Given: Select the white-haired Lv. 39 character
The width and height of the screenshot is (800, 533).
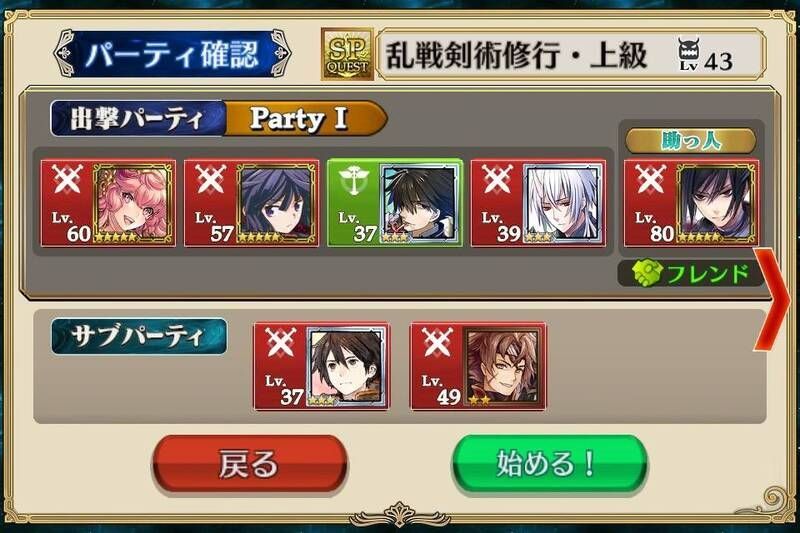Looking at the screenshot, I should point(538,203).
